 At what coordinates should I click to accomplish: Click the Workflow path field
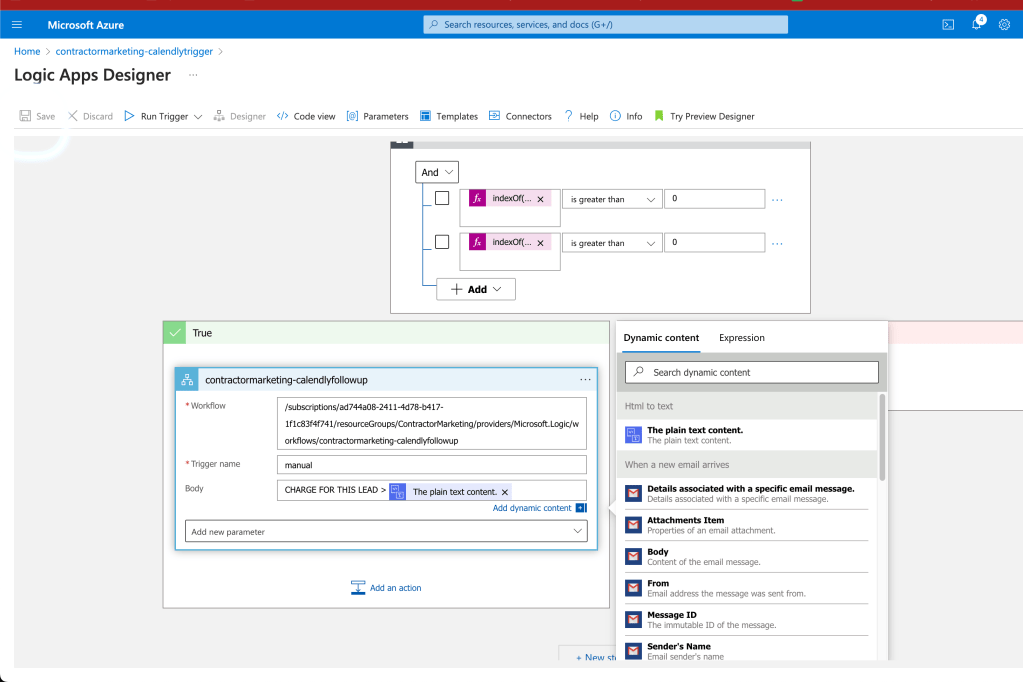click(x=431, y=424)
